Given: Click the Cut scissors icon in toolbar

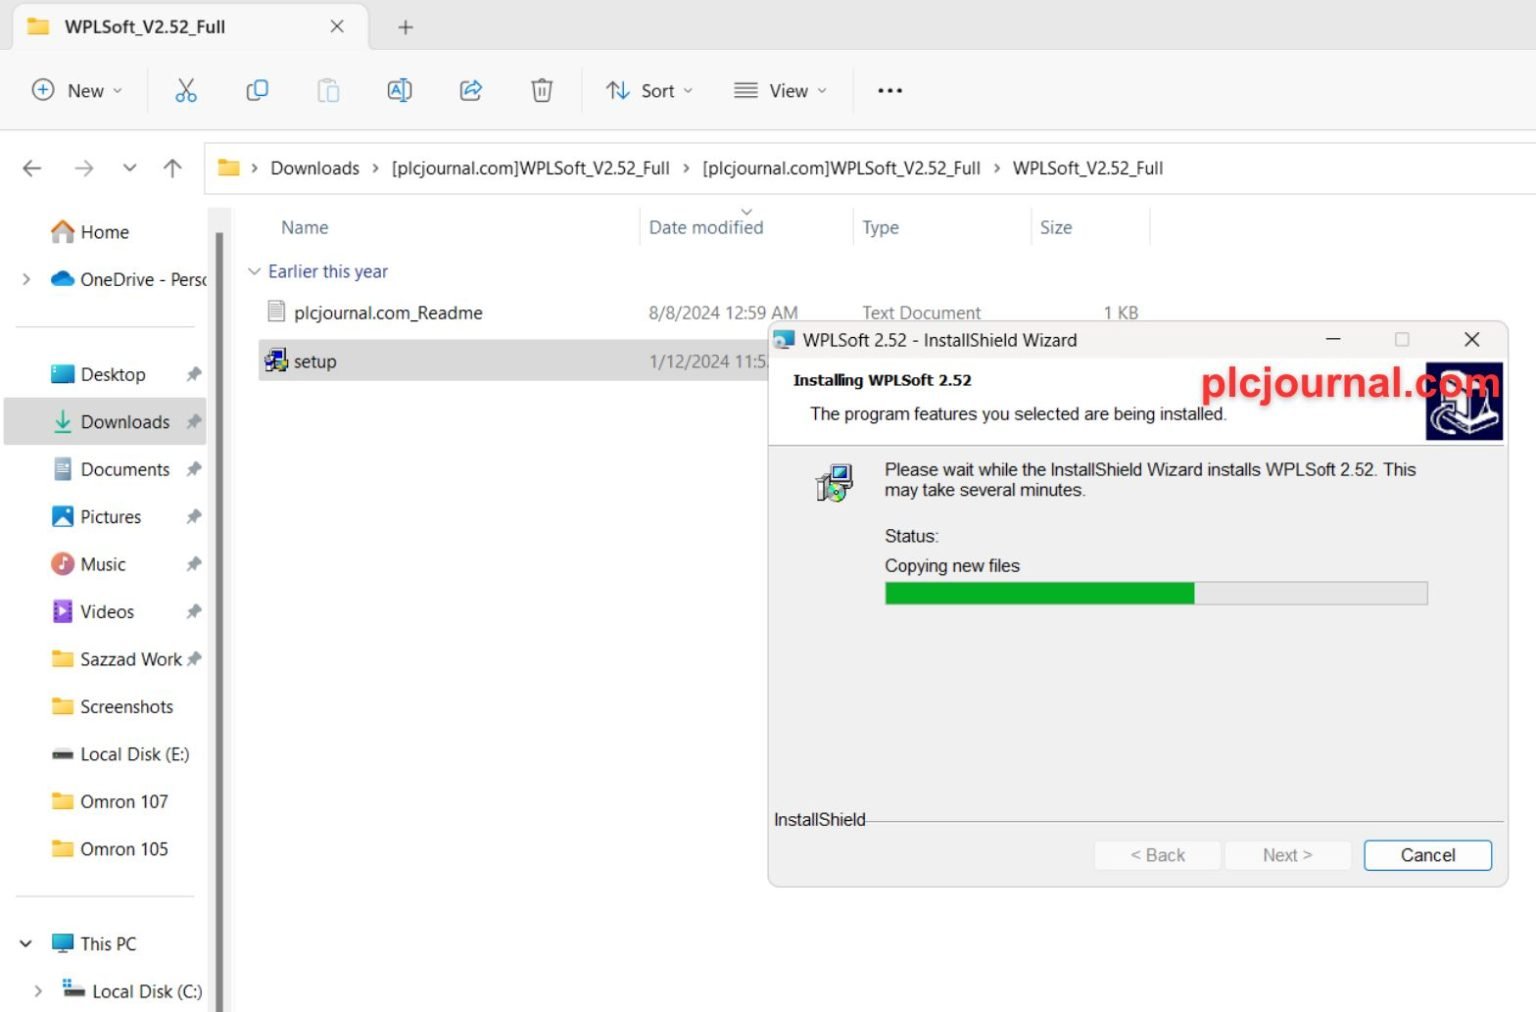Looking at the screenshot, I should pyautogui.click(x=186, y=91).
